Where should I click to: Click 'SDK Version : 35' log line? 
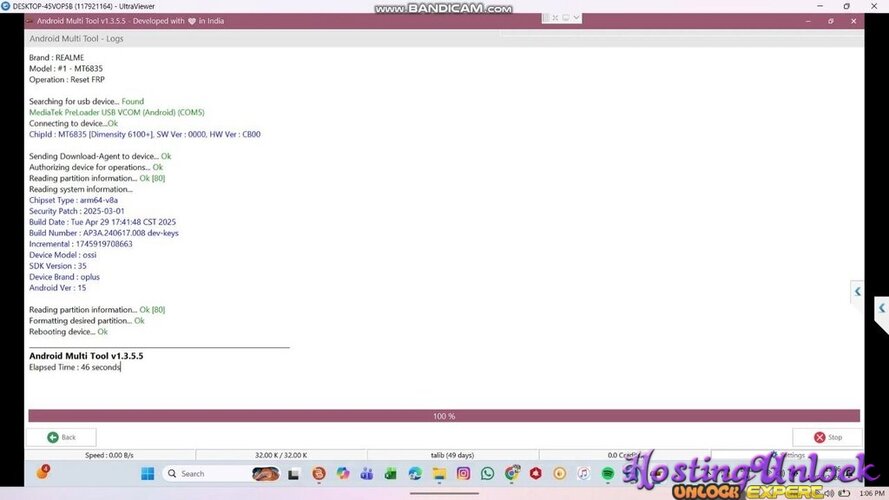[58, 266]
